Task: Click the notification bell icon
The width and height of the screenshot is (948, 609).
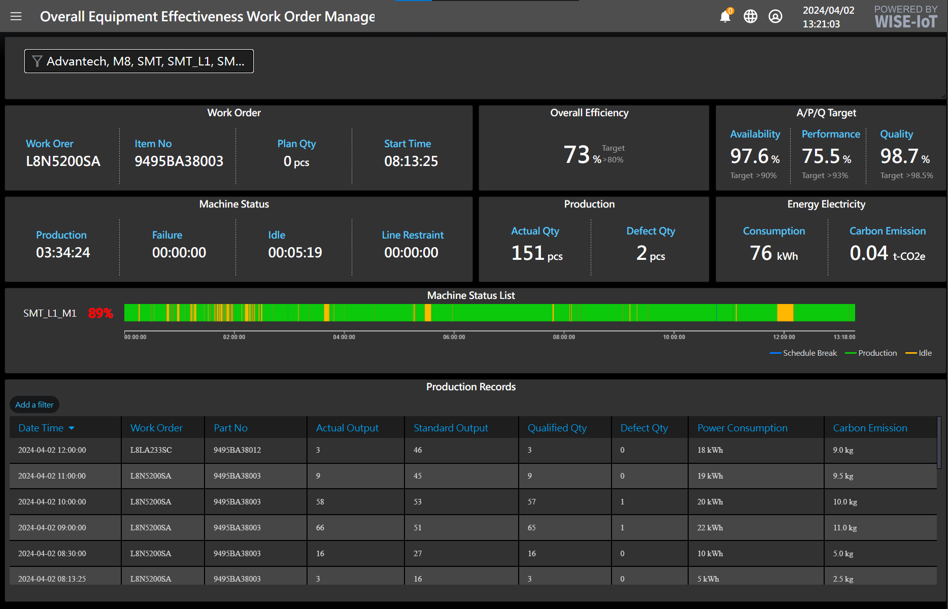Action: (x=725, y=17)
